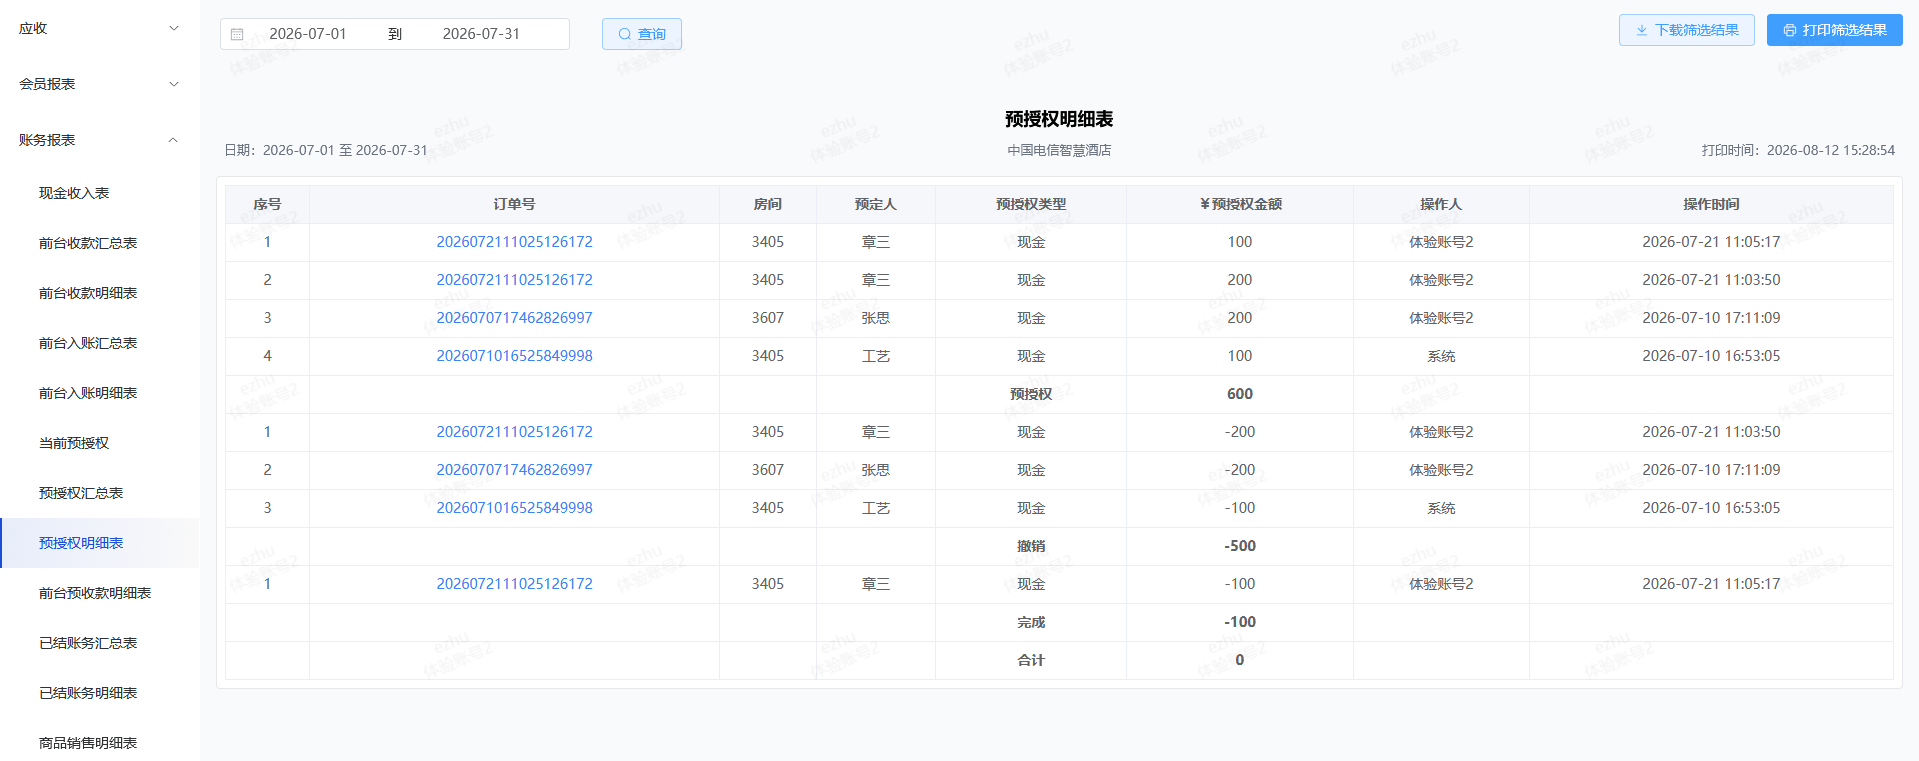Open order link in the row with amount -500's group, 张思 row

point(514,470)
